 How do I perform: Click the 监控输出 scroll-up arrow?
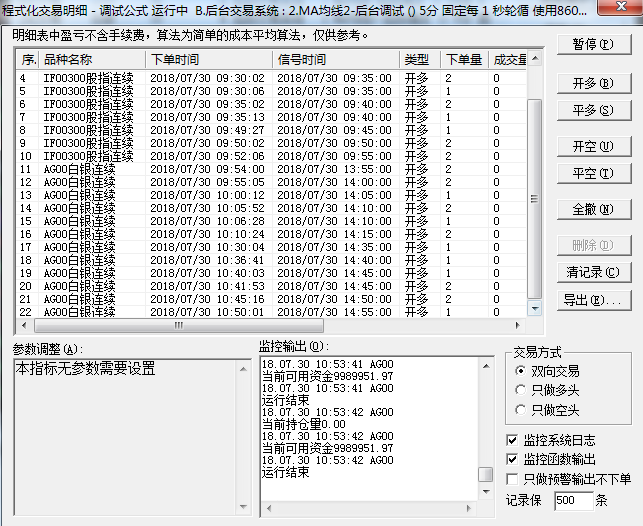click(486, 366)
